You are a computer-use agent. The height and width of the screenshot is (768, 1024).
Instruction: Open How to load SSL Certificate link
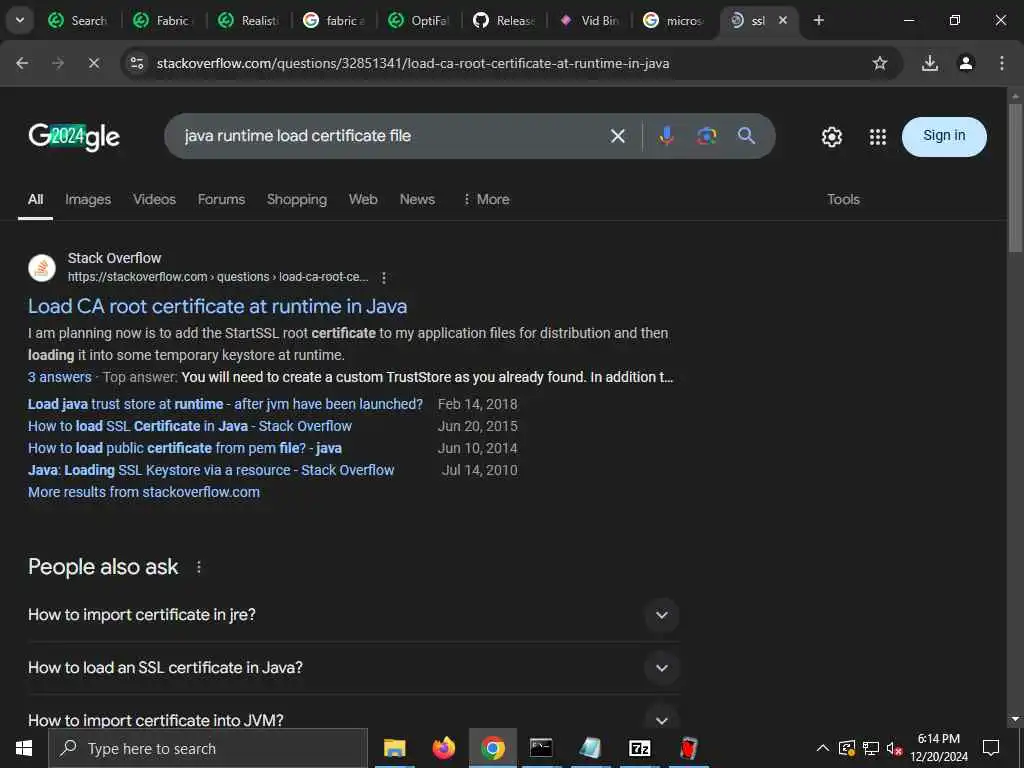point(190,426)
